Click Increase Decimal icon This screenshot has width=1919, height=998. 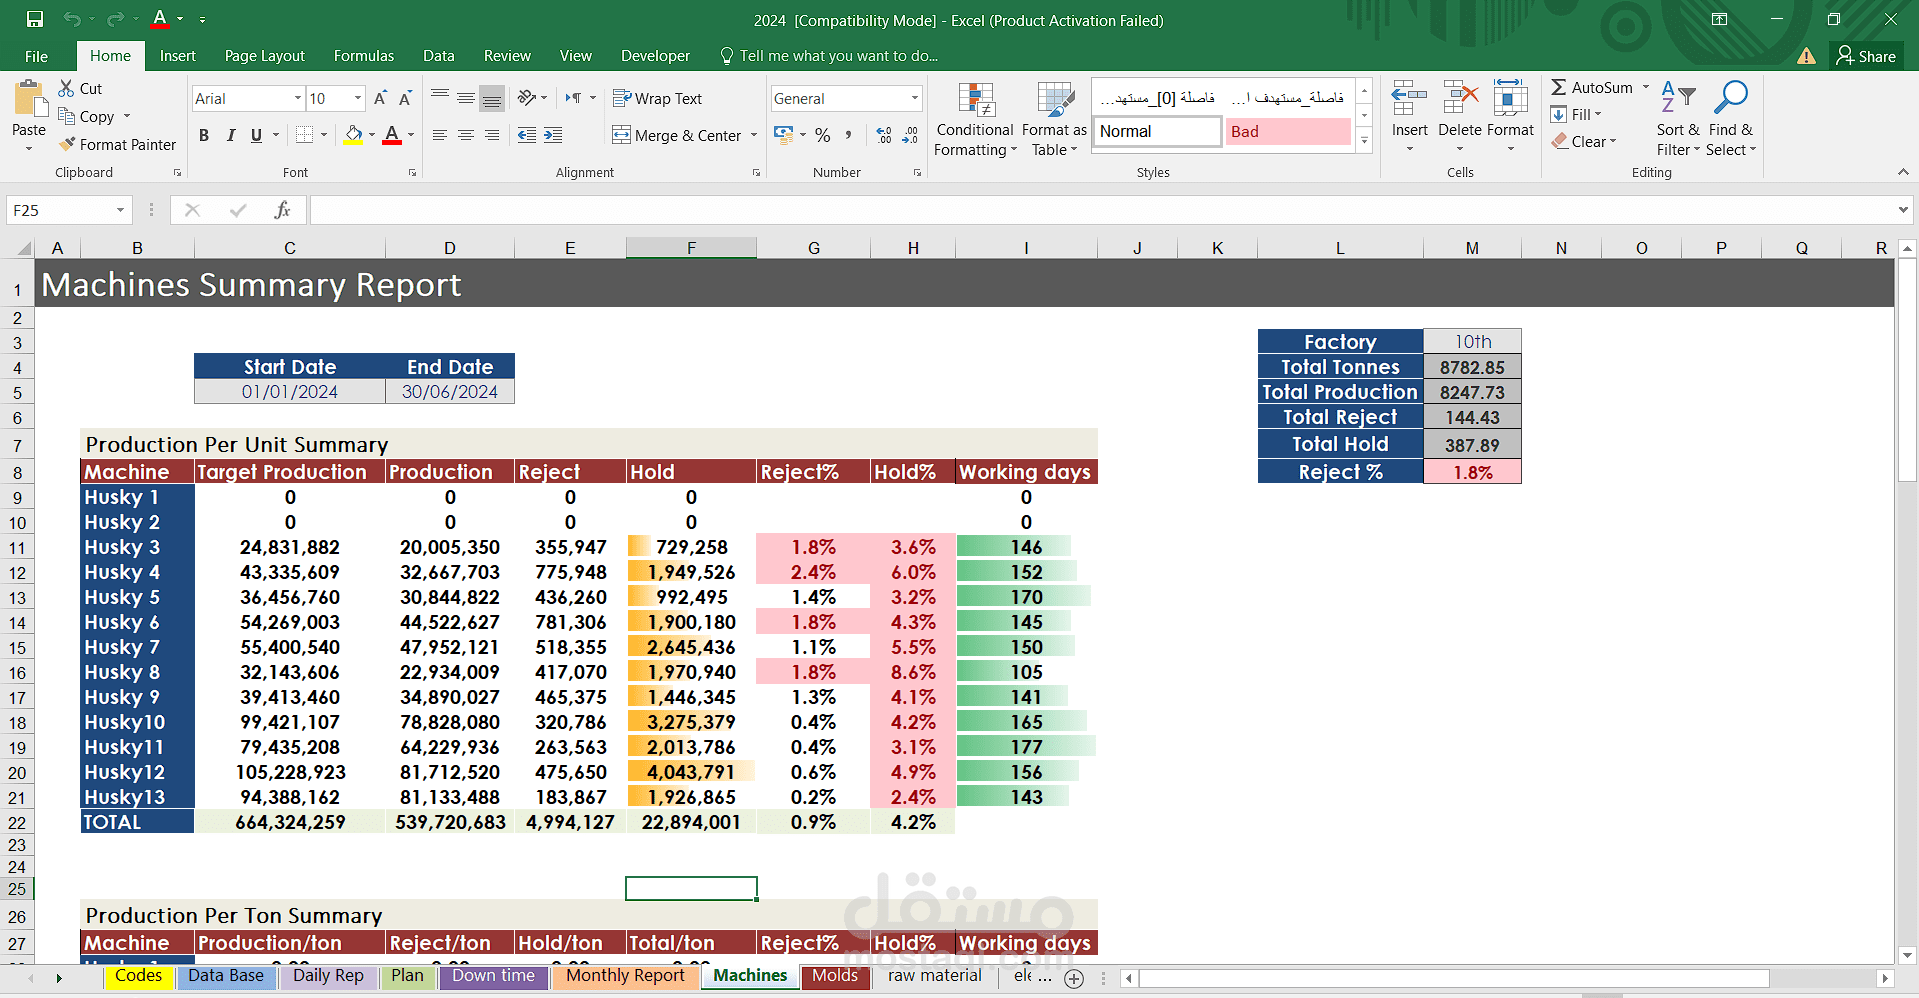tap(884, 135)
